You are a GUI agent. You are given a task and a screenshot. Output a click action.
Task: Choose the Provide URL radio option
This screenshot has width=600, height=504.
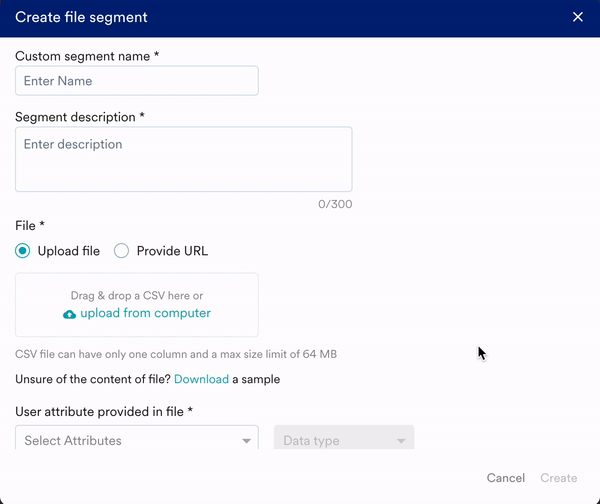121,251
